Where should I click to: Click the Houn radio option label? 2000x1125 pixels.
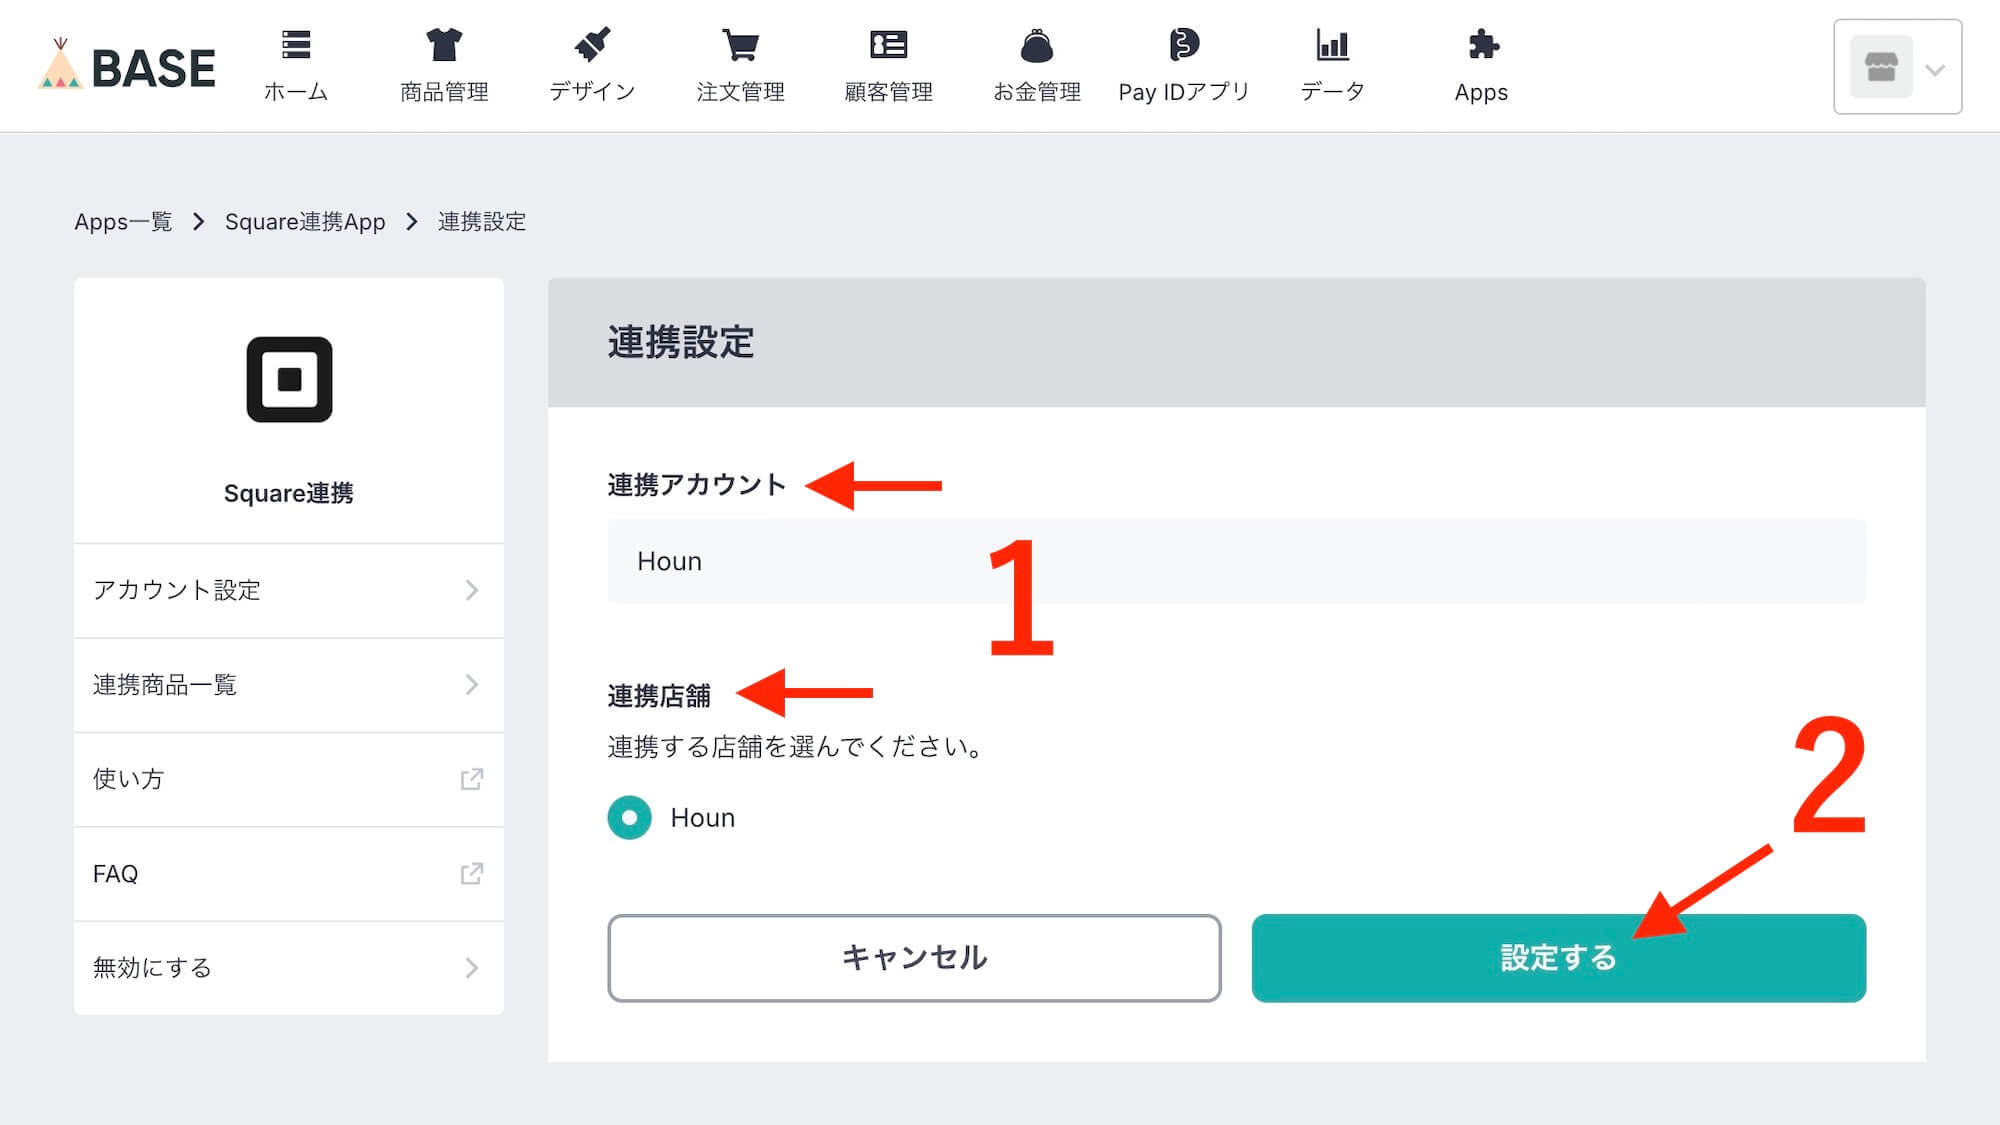(702, 818)
